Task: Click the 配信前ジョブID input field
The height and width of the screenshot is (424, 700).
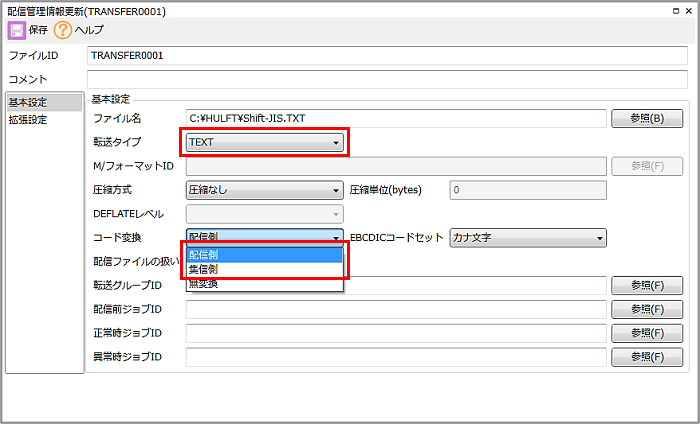Action: pos(396,309)
